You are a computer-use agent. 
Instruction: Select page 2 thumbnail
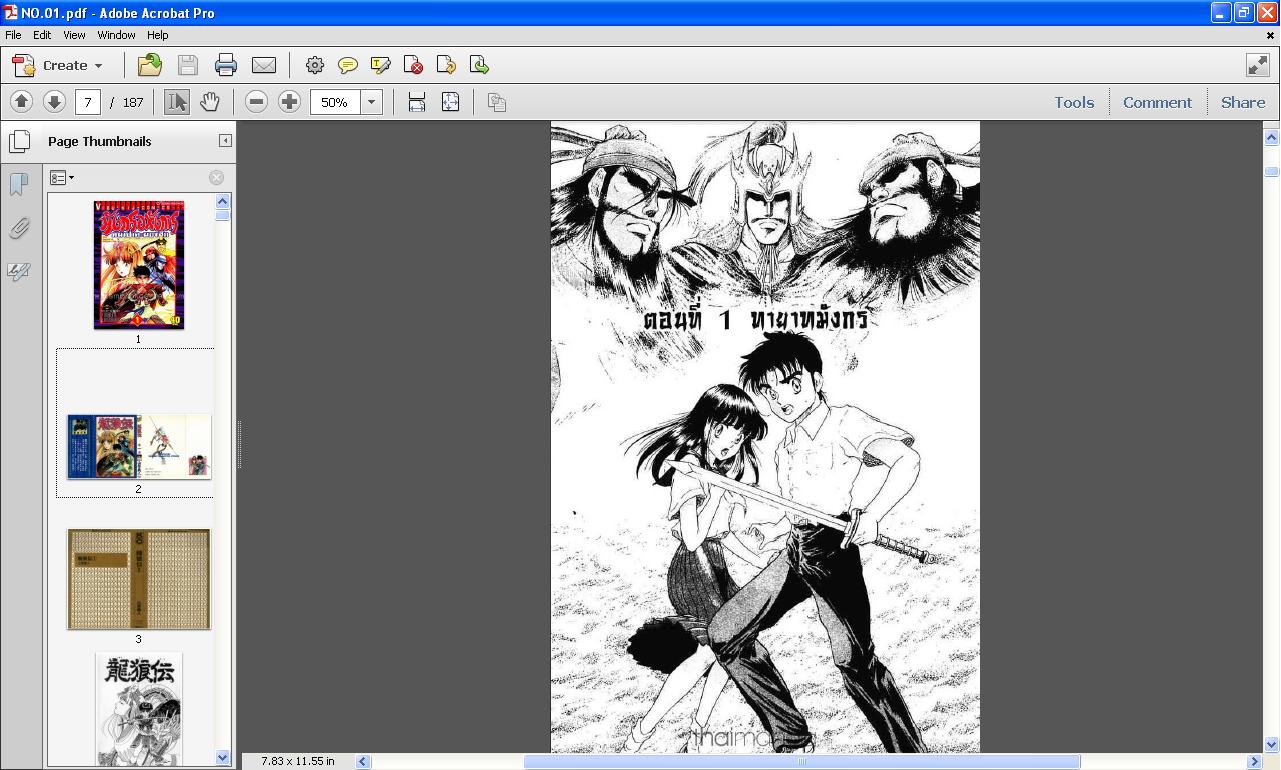coord(139,446)
